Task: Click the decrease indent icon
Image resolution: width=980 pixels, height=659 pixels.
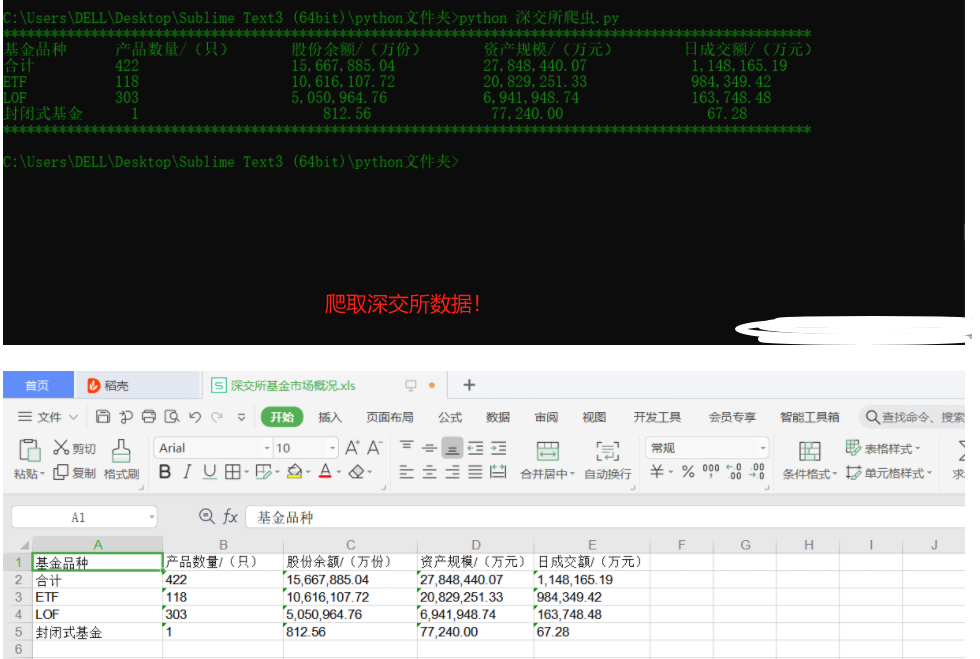Action: click(x=476, y=448)
